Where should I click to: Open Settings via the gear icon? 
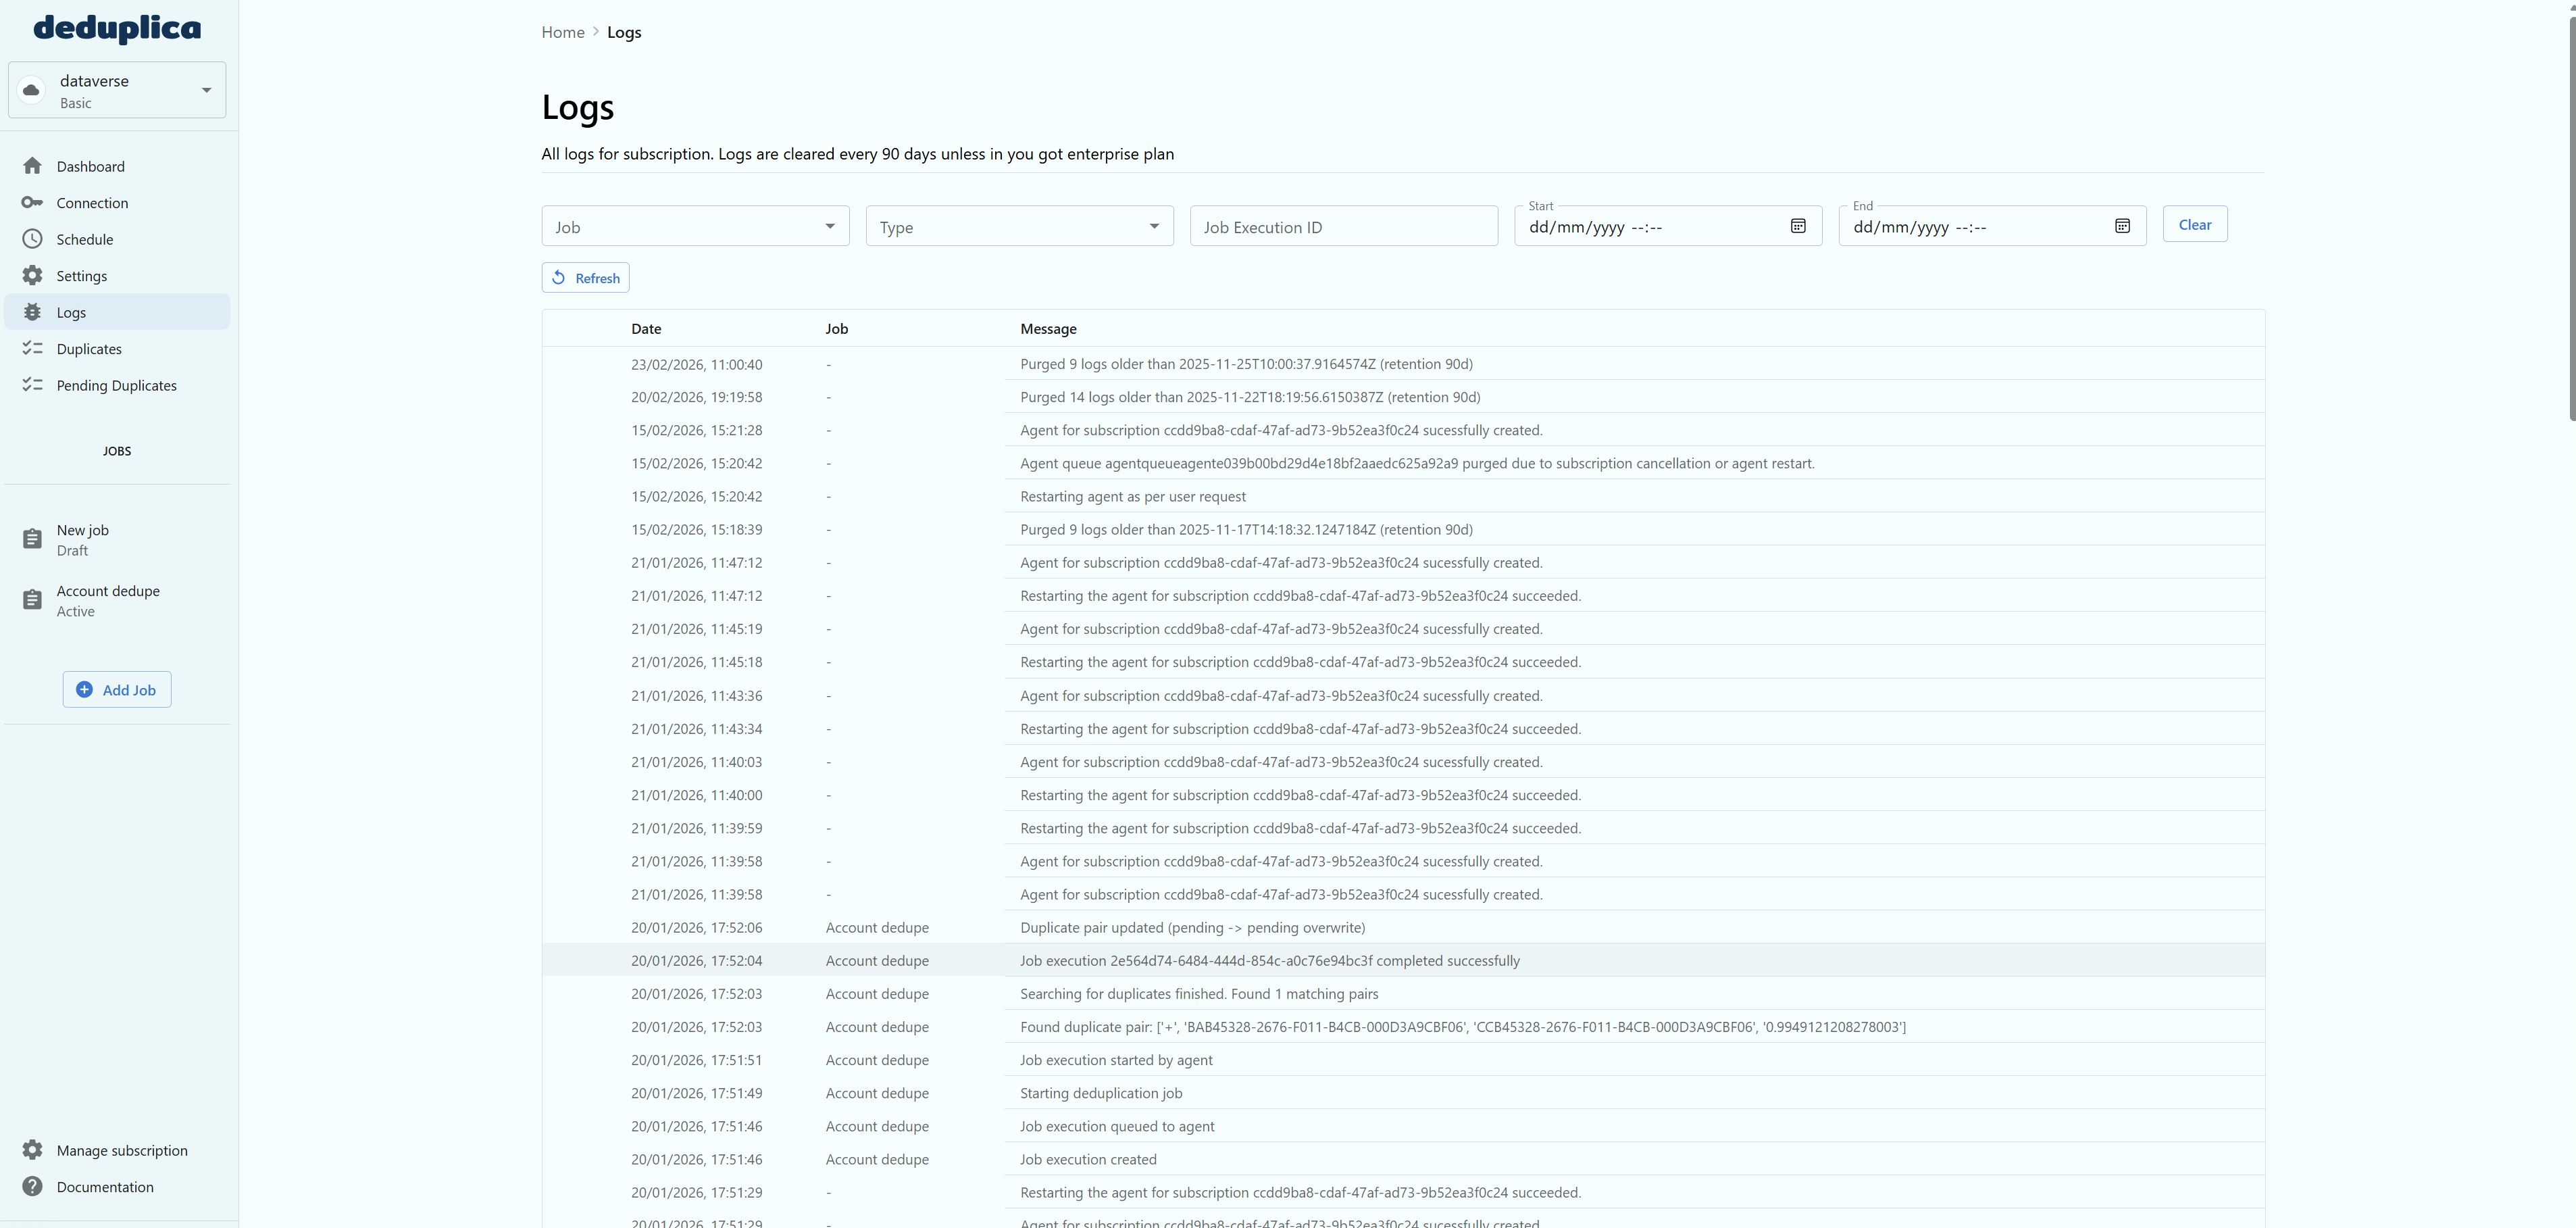tap(33, 275)
